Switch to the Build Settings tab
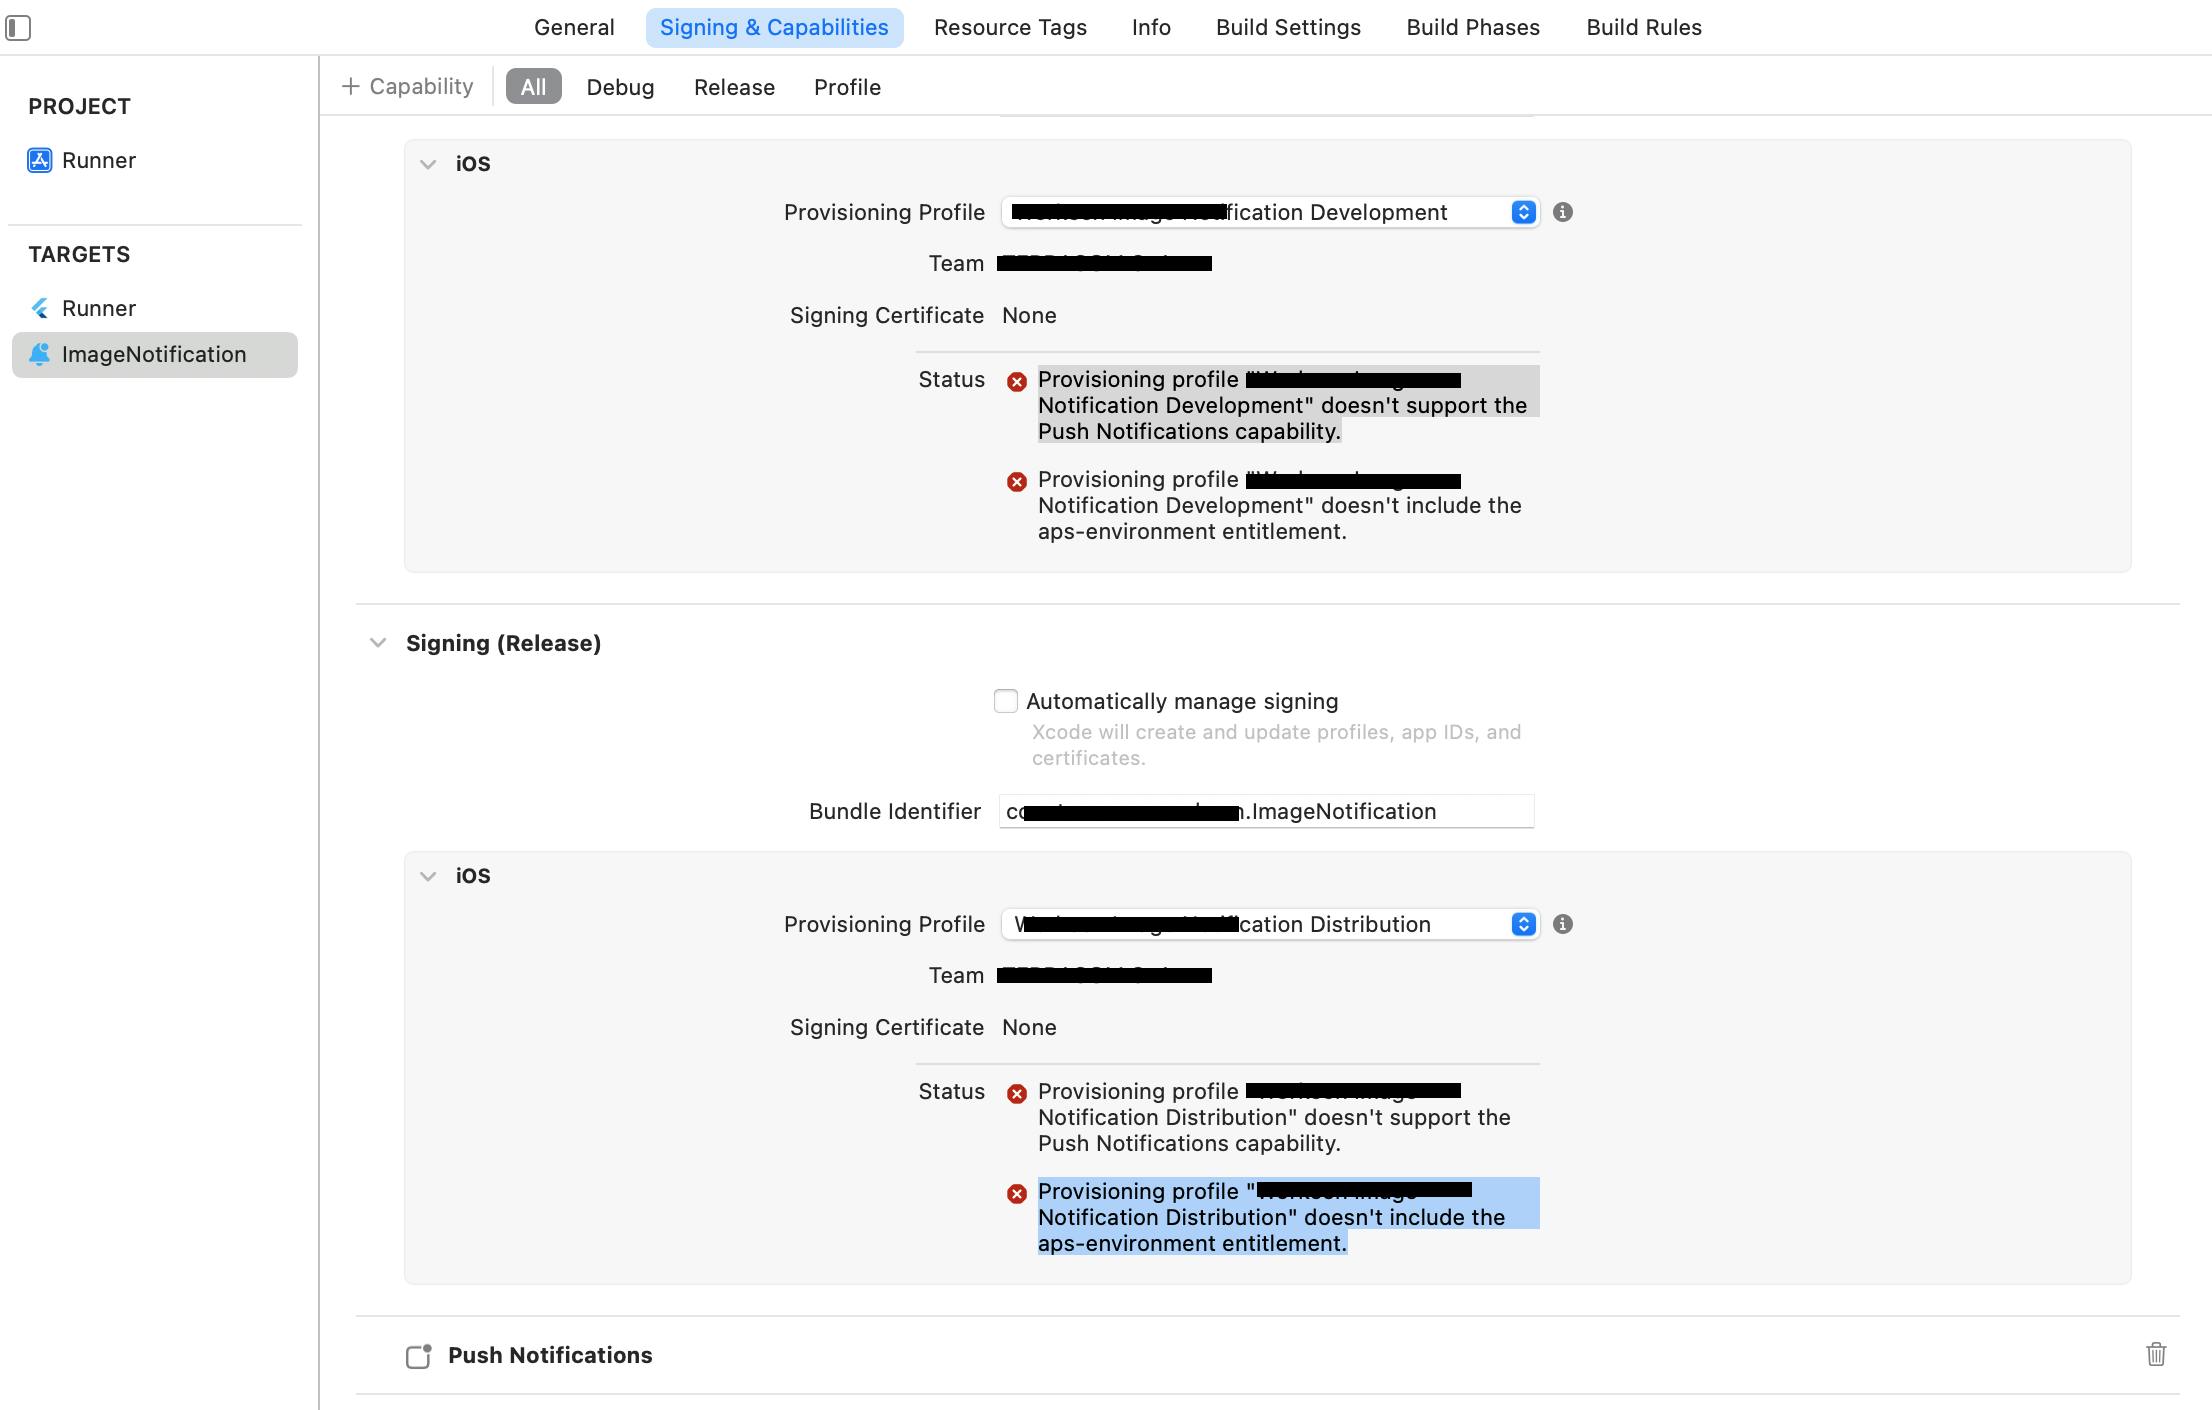 point(1287,28)
